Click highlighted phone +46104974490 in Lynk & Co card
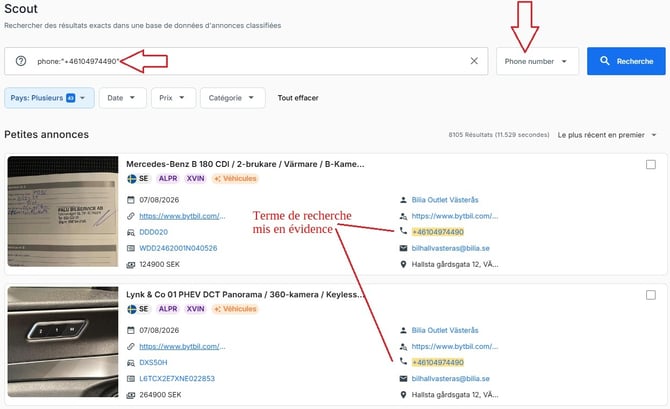The height and width of the screenshot is (409, 670). tap(438, 362)
